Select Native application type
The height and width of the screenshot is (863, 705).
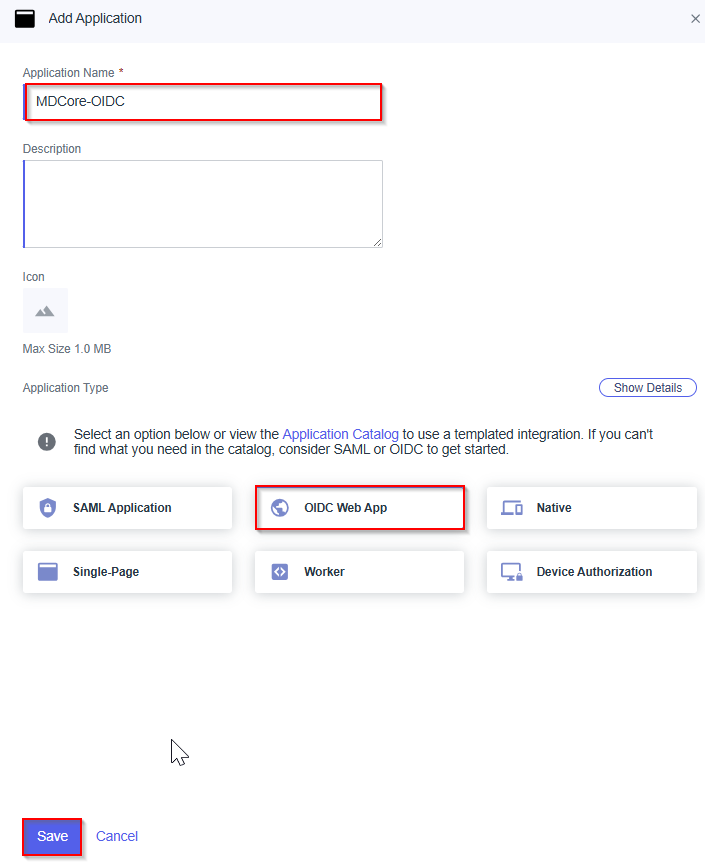pyautogui.click(x=591, y=508)
